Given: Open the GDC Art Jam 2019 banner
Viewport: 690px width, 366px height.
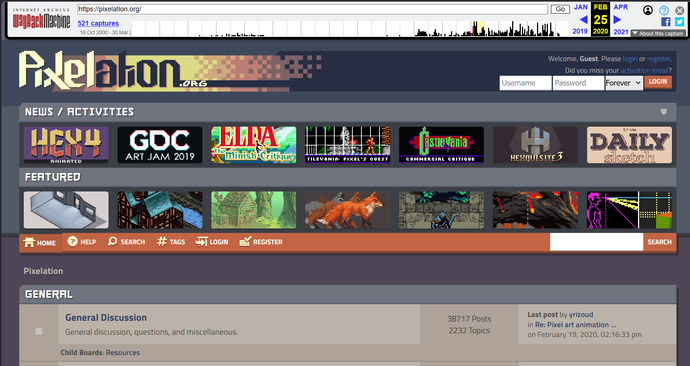Looking at the screenshot, I should click(160, 145).
